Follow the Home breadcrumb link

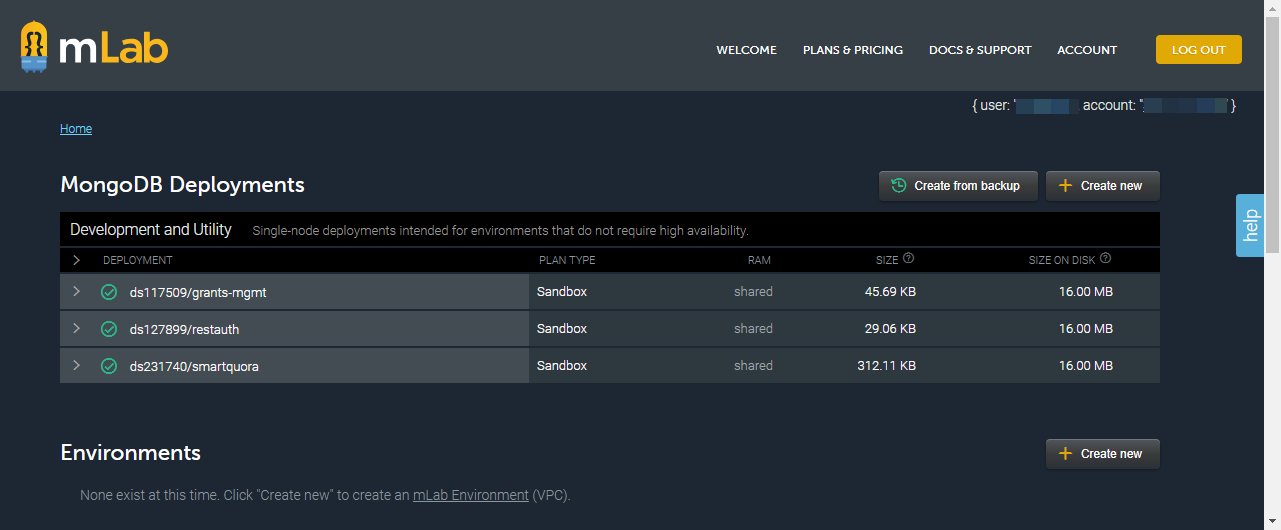point(76,129)
